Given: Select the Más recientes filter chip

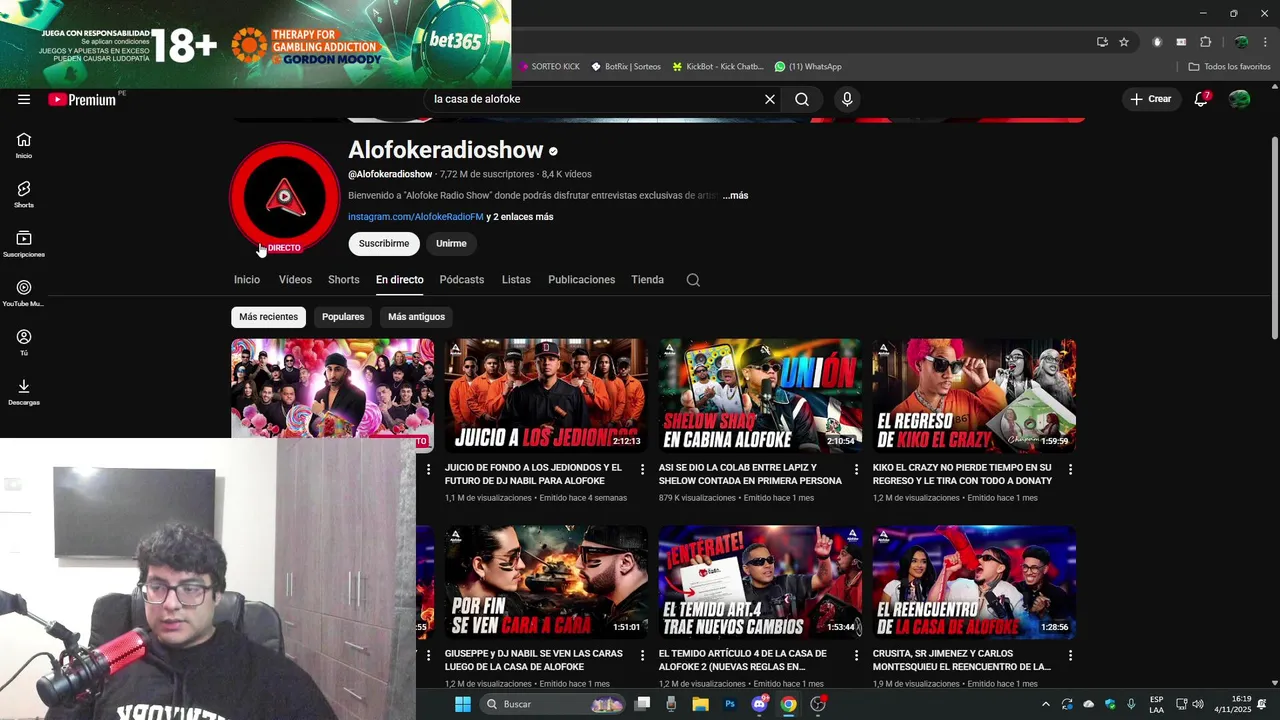Looking at the screenshot, I should click(x=268, y=317).
